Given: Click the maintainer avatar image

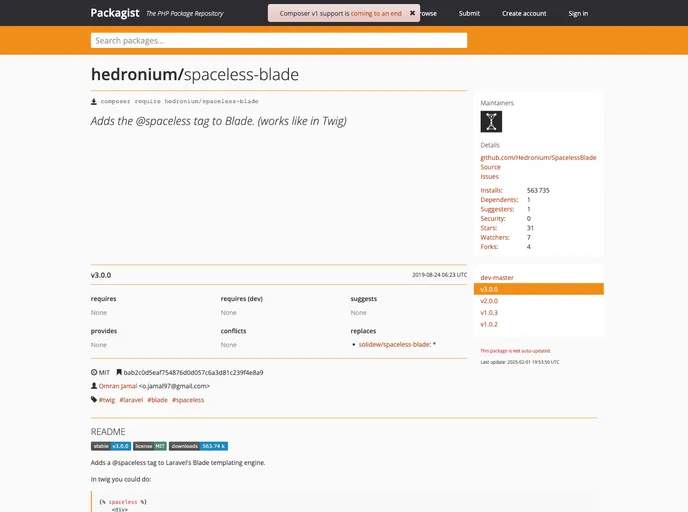Looking at the screenshot, I should 491,122.
